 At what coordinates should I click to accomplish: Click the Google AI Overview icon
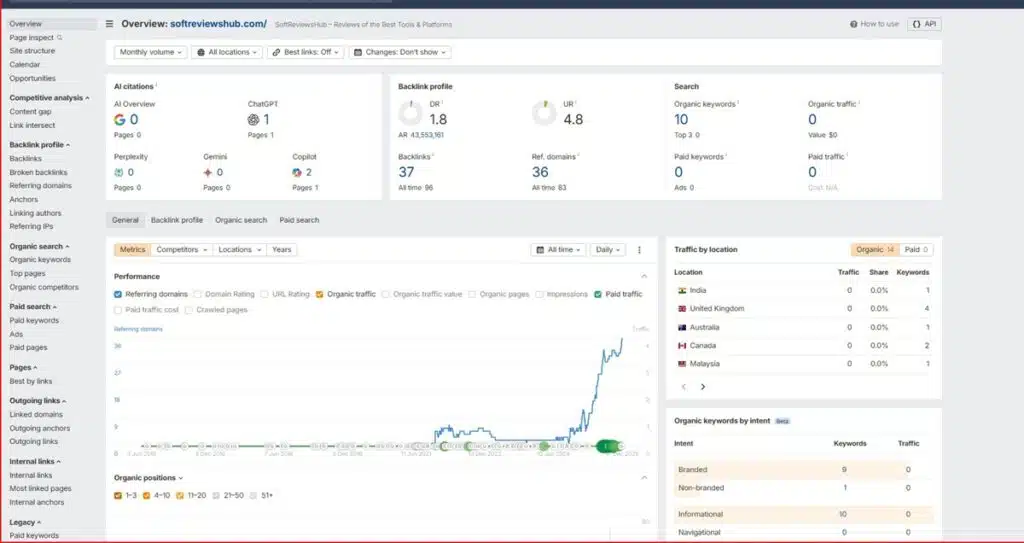pyautogui.click(x=120, y=120)
